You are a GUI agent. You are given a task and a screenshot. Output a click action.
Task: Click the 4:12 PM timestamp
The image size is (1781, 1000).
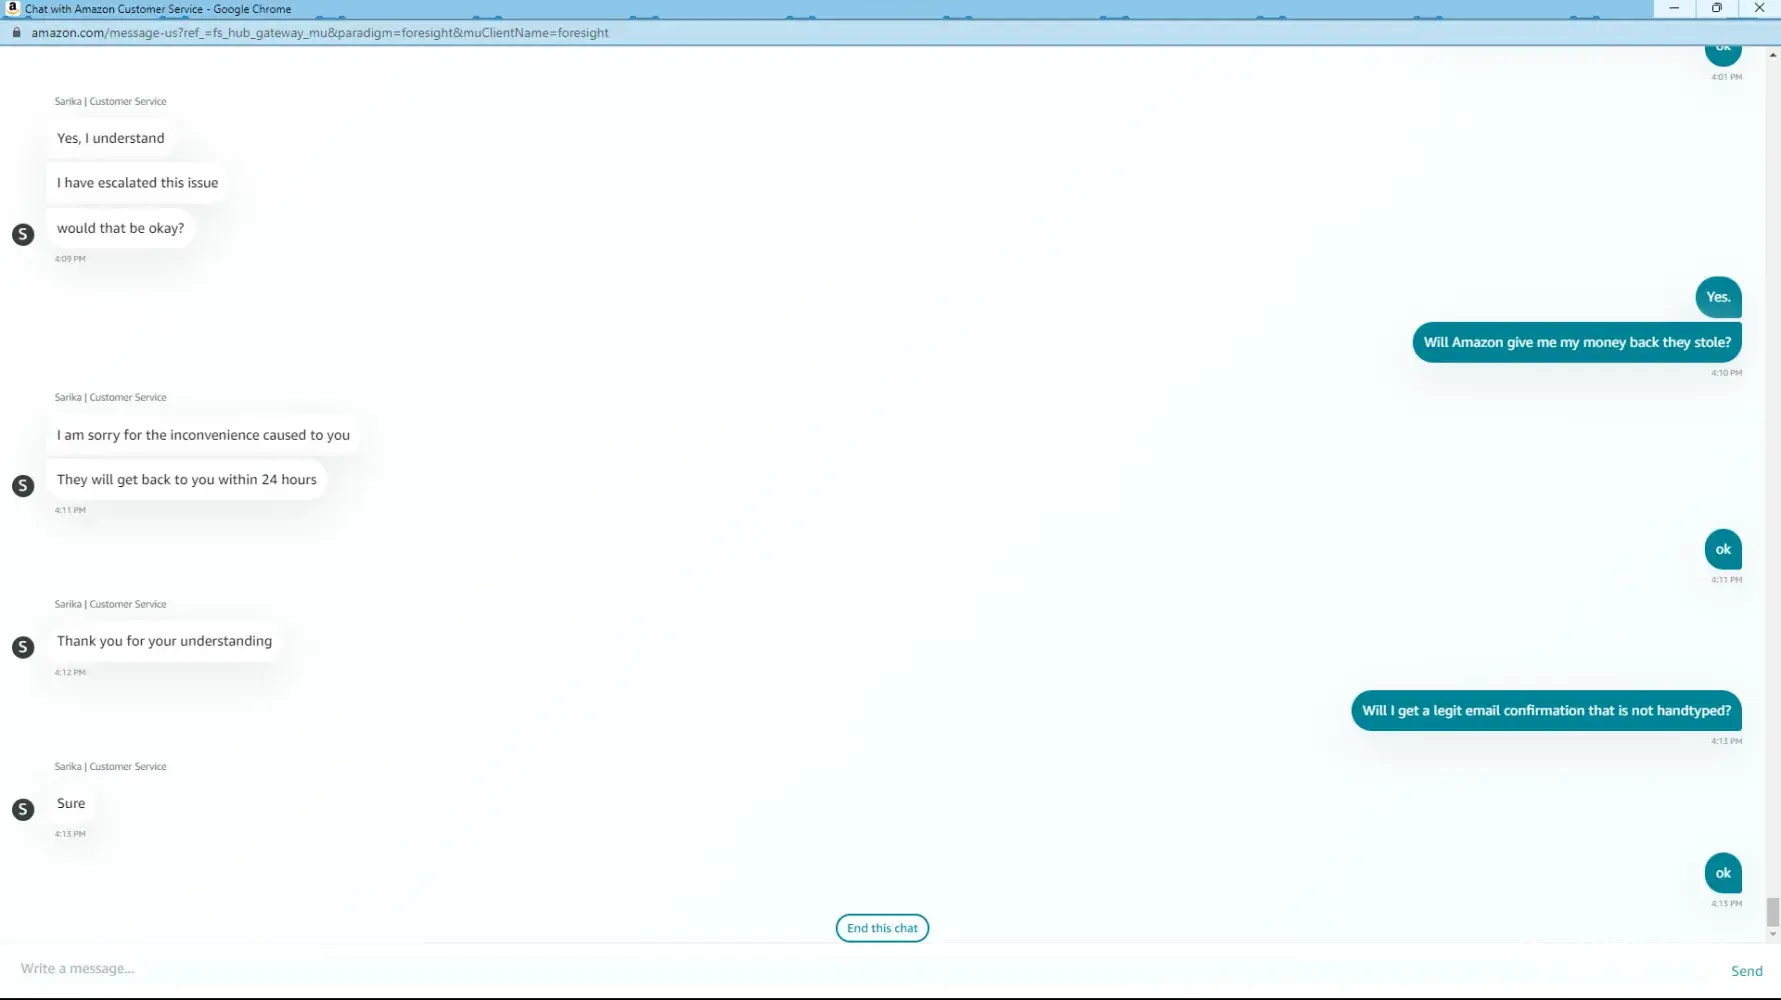pyautogui.click(x=70, y=673)
